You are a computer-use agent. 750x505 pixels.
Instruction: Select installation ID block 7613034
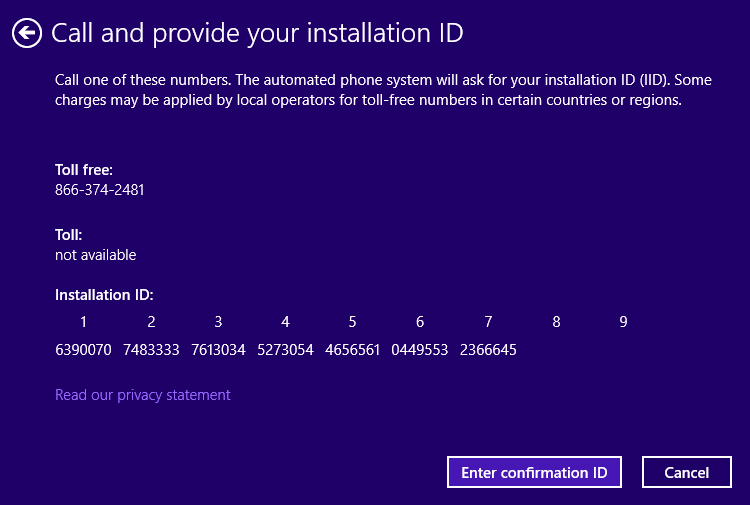point(218,350)
